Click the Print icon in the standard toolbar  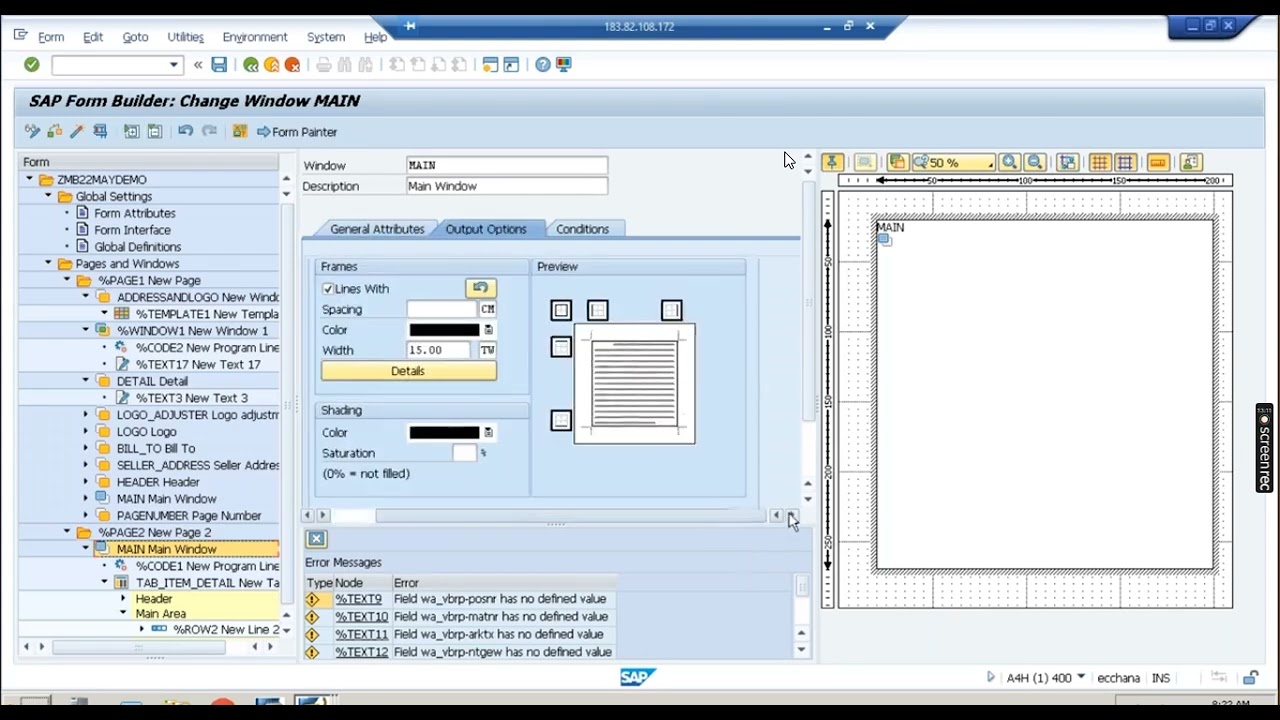pos(323,65)
